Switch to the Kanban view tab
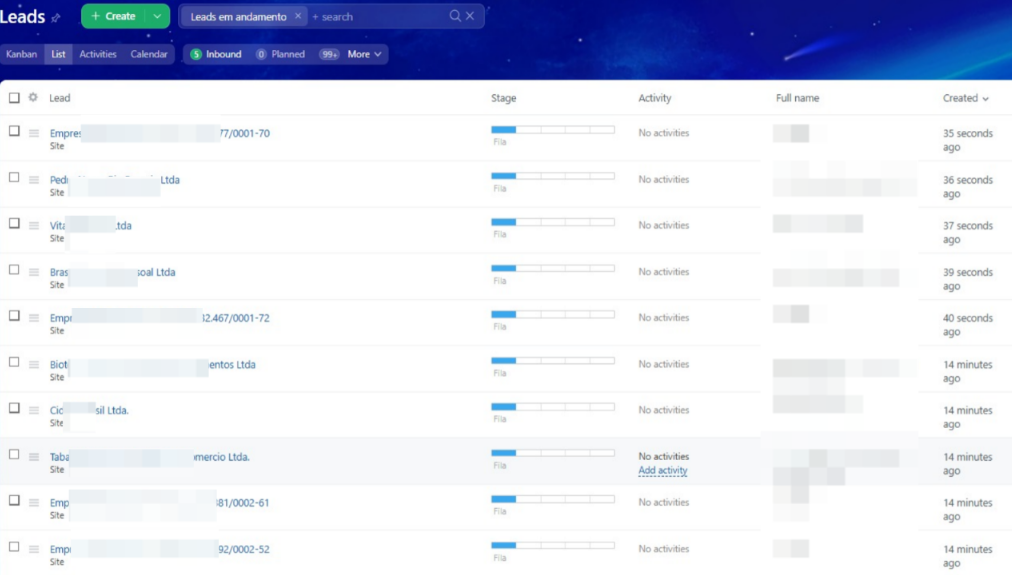 tap(21, 54)
